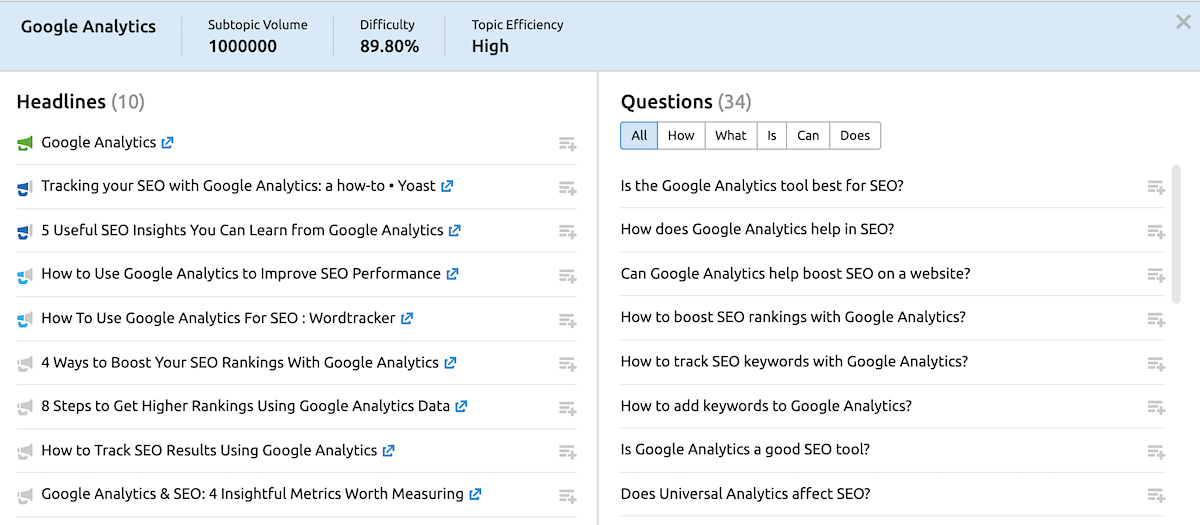Open 'How to Use Google Analytics to Improve SEO Performance'
Image resolution: width=1200 pixels, height=525 pixels.
[x=241, y=274]
